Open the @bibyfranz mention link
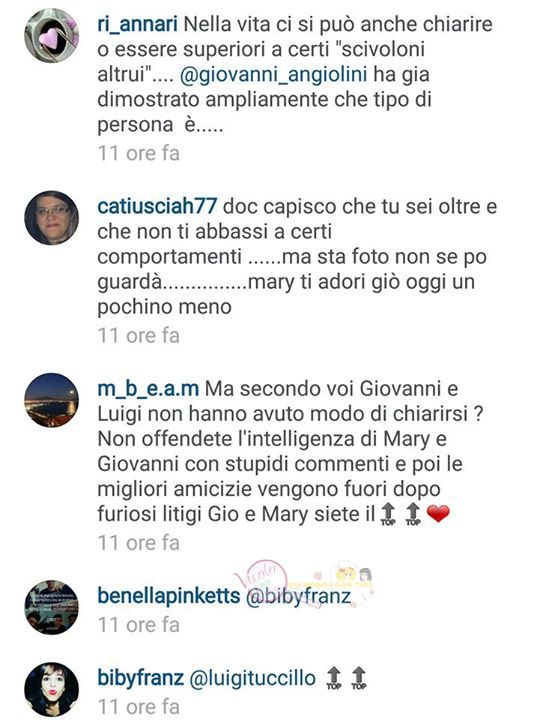Image resolution: width=546 pixels, height=720 pixels. click(x=298, y=597)
